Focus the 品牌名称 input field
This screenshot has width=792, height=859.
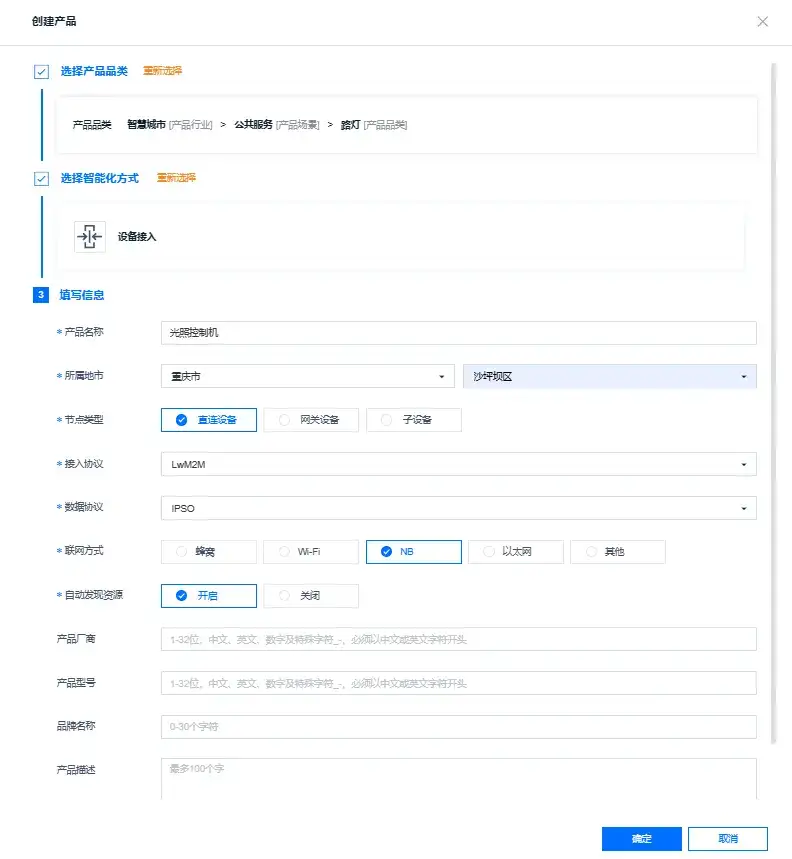458,726
